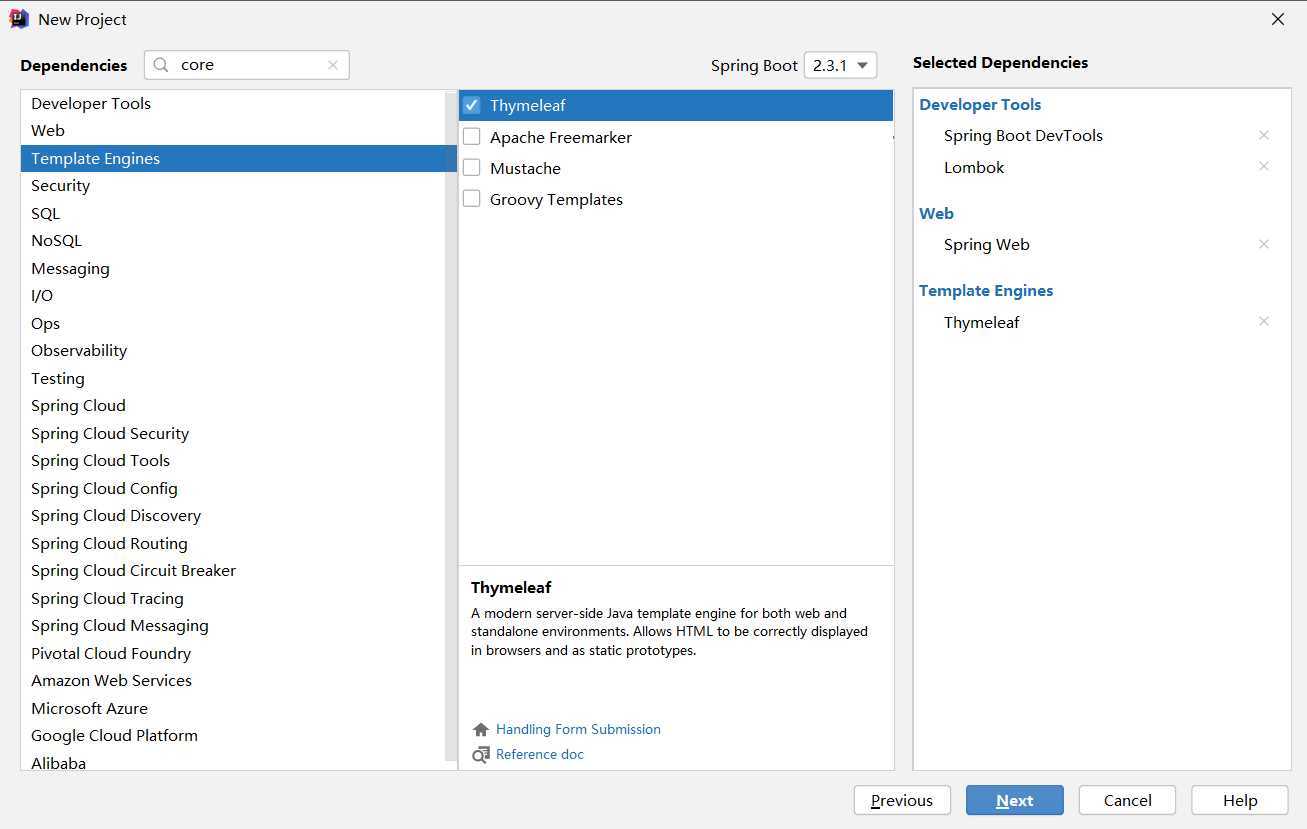Select the Spring Cloud category

(233, 406)
